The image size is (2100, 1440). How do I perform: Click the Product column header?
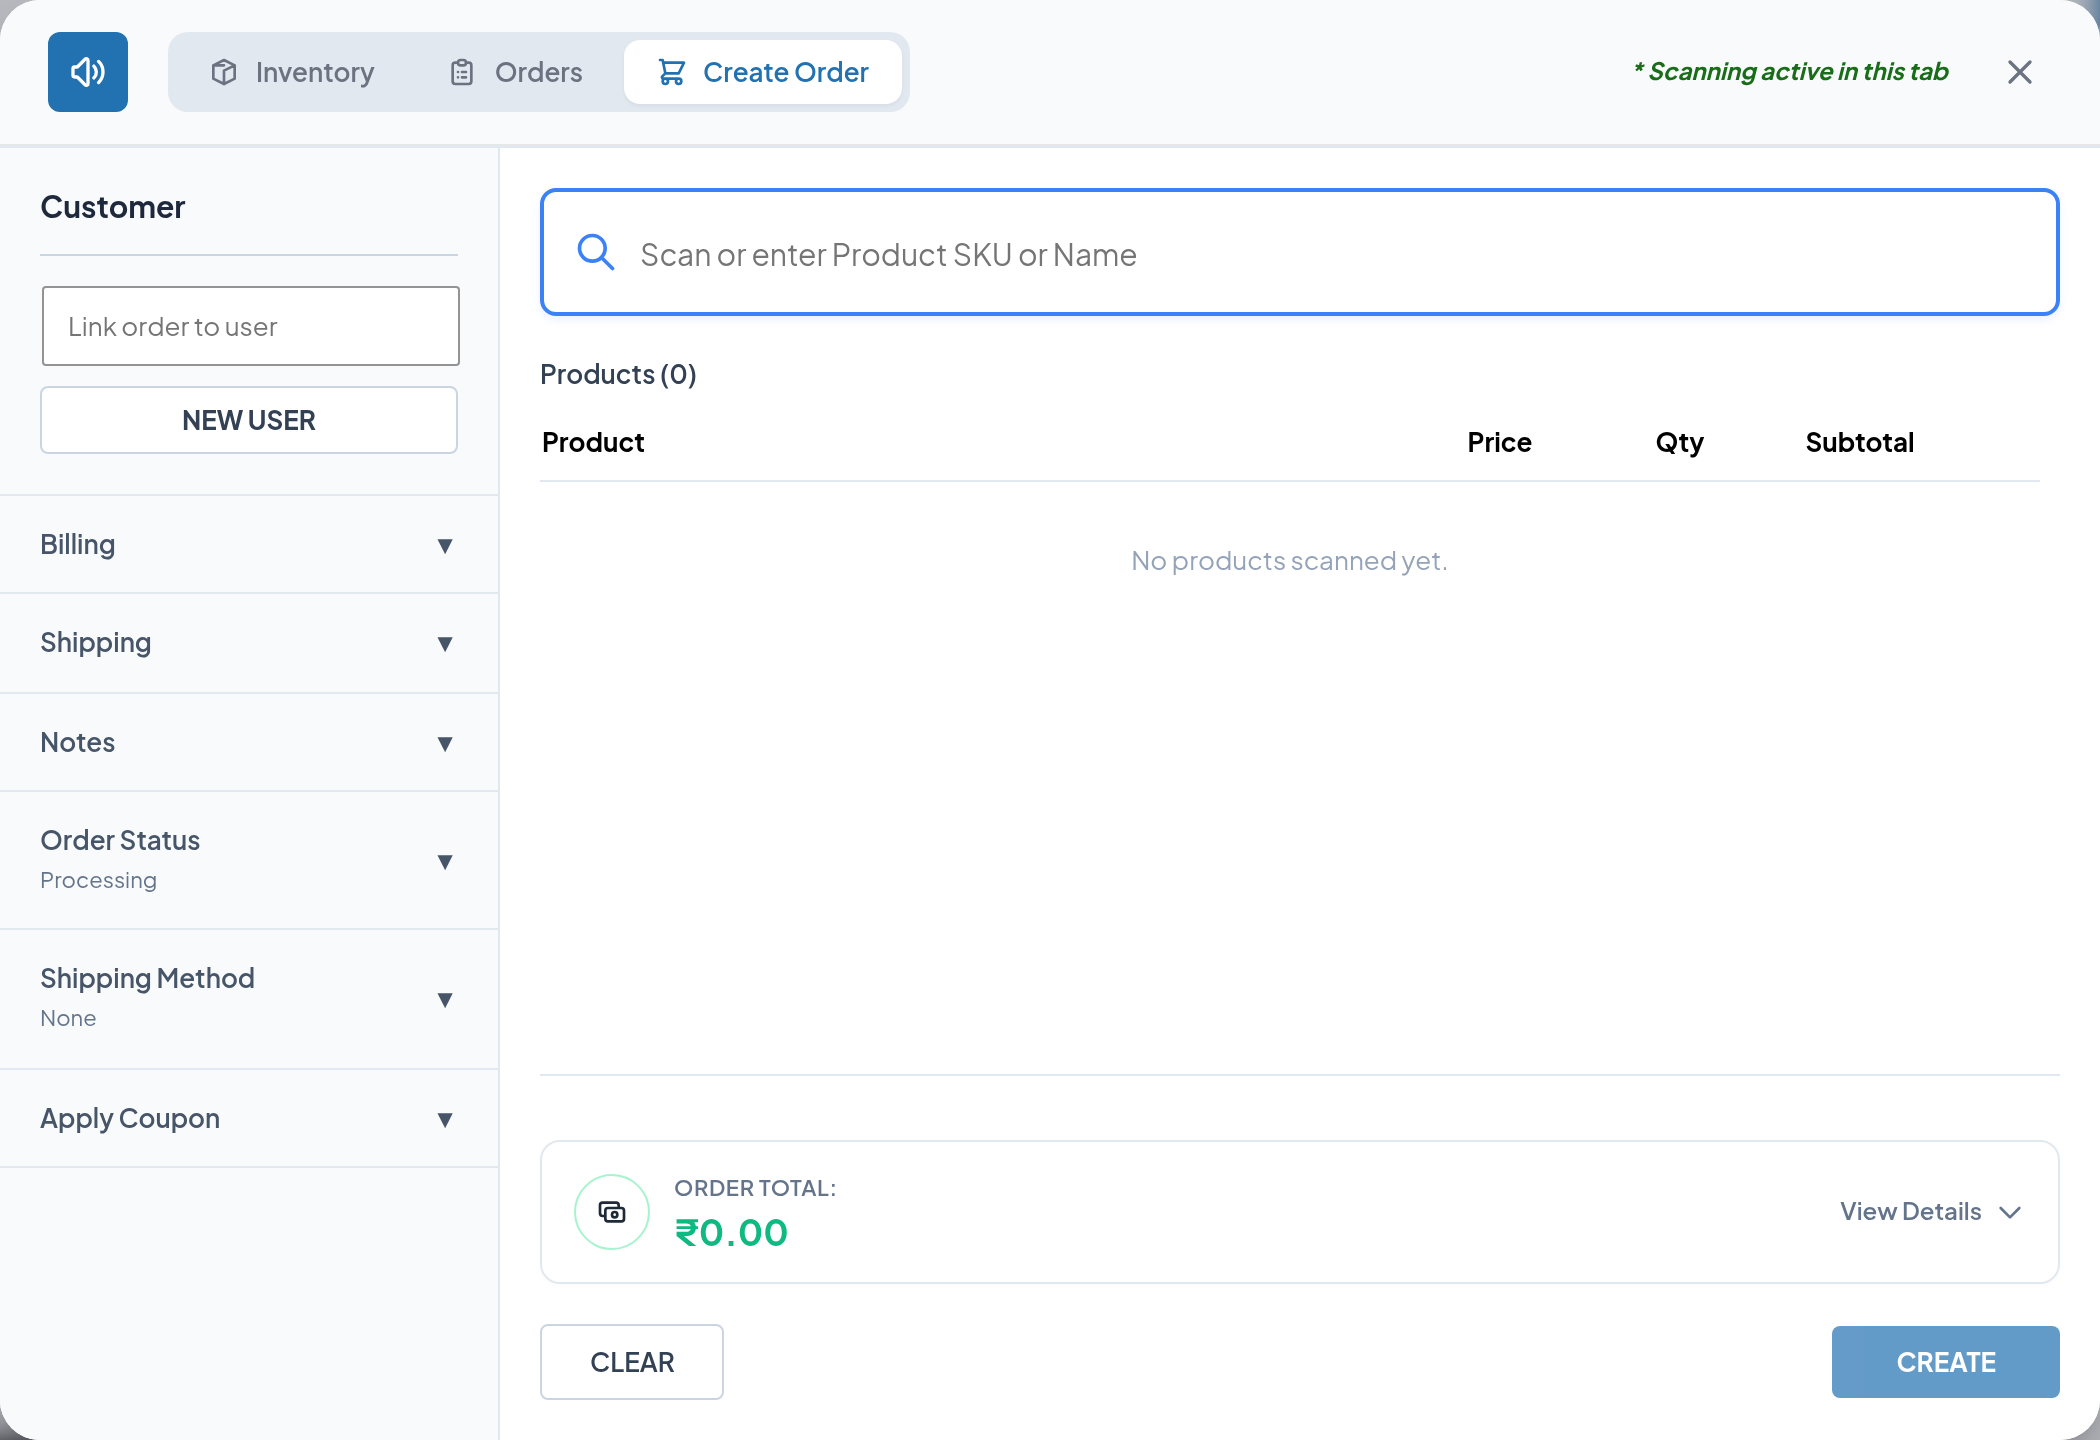pos(593,442)
